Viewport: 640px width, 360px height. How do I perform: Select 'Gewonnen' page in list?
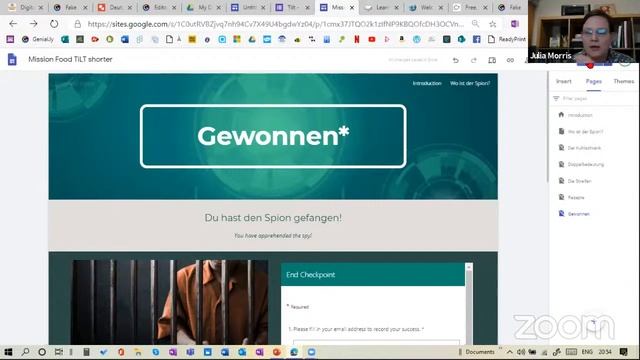click(x=578, y=213)
